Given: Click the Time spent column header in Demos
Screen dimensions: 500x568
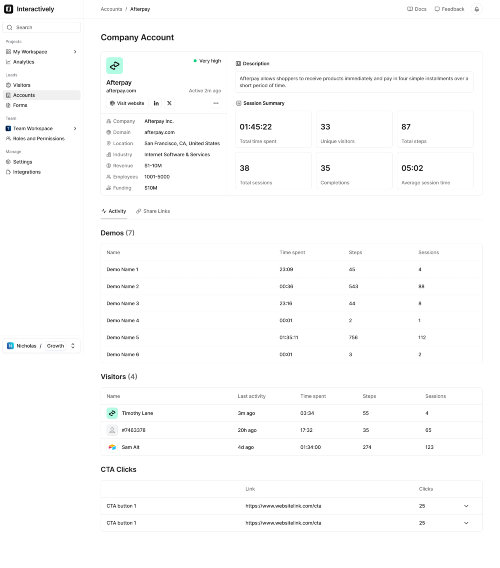Looking at the screenshot, I should click(292, 252).
